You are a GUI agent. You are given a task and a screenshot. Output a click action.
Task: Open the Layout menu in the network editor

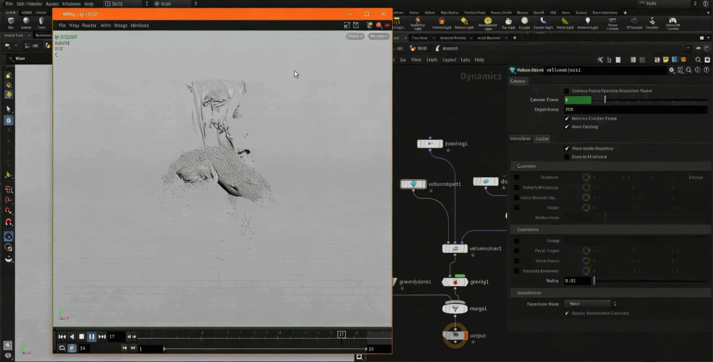pyautogui.click(x=449, y=60)
